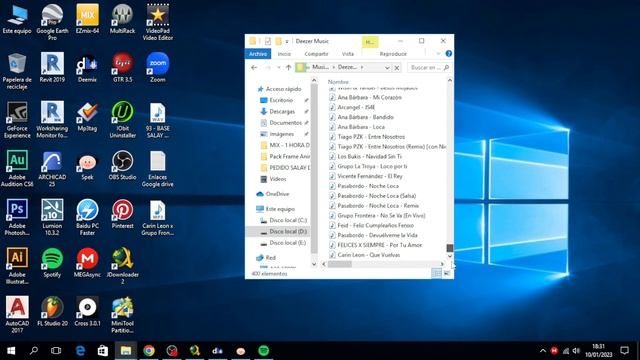This screenshot has height=360, width=640.
Task: Select the Adobe Illustrator desktop icon
Action: [x=17, y=266]
